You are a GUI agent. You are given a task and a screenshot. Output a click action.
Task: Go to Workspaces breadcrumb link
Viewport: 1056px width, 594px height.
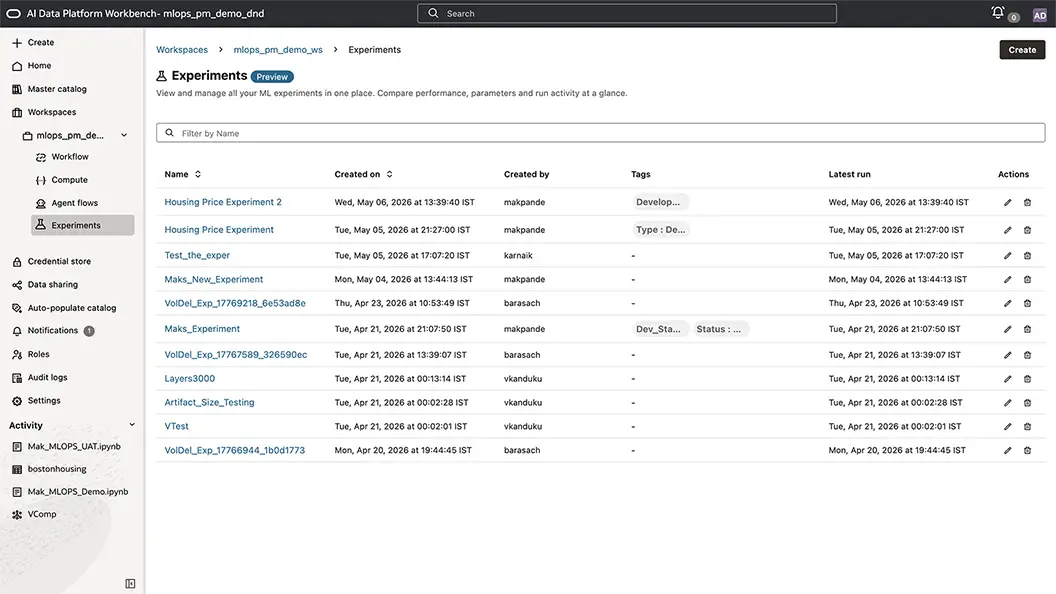click(182, 50)
